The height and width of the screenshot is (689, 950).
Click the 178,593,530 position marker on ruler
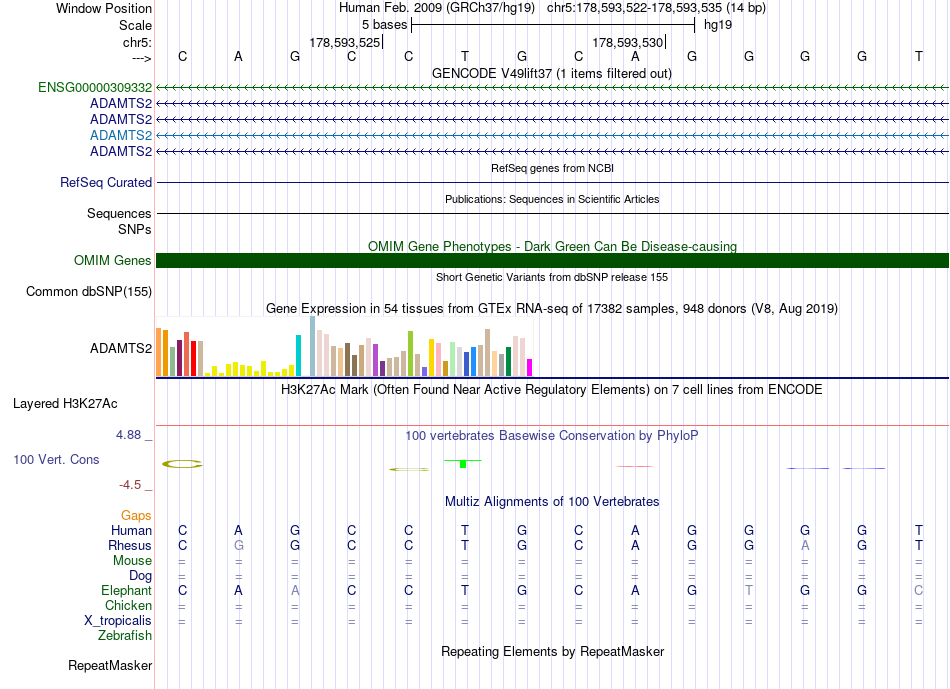[x=628, y=42]
